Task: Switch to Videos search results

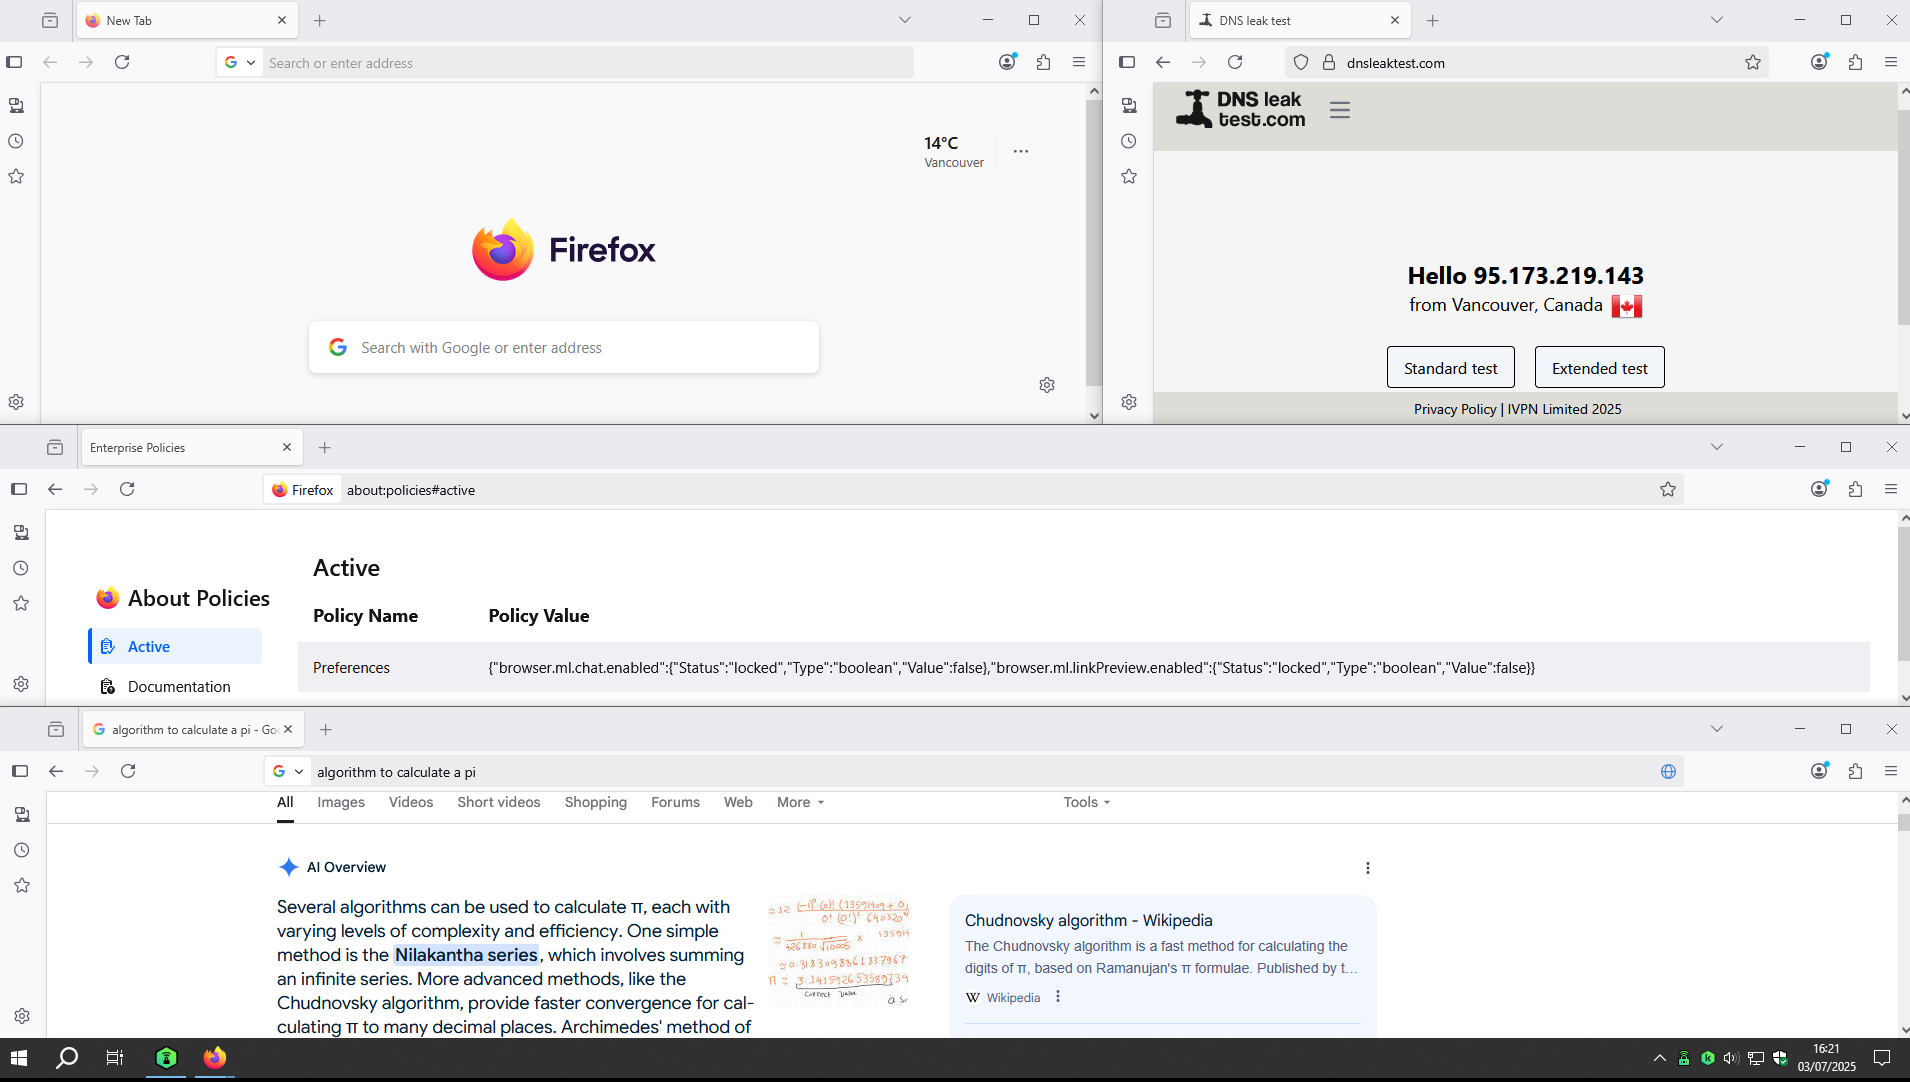Action: 411,802
